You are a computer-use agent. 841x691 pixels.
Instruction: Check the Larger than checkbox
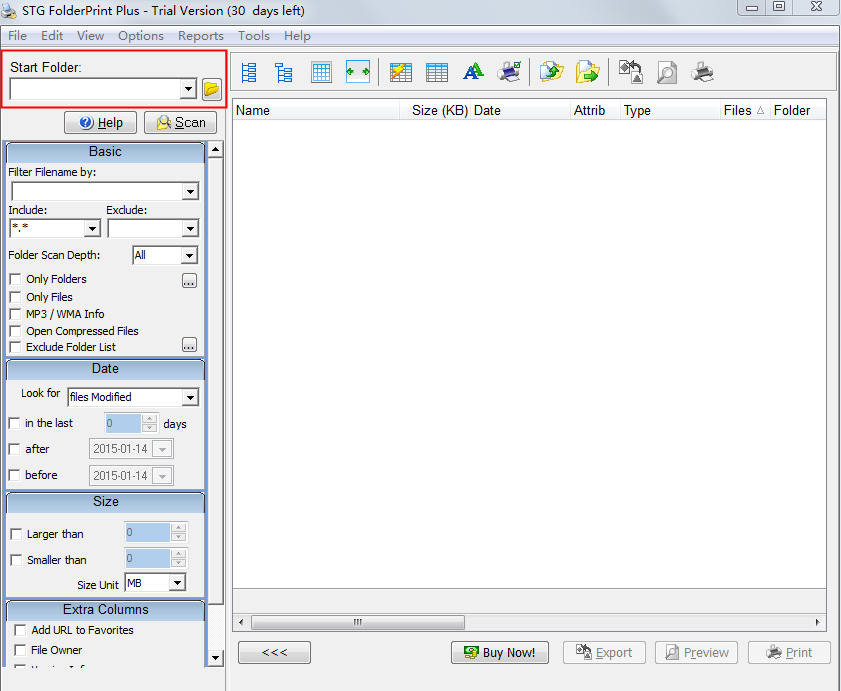pyautogui.click(x=16, y=534)
